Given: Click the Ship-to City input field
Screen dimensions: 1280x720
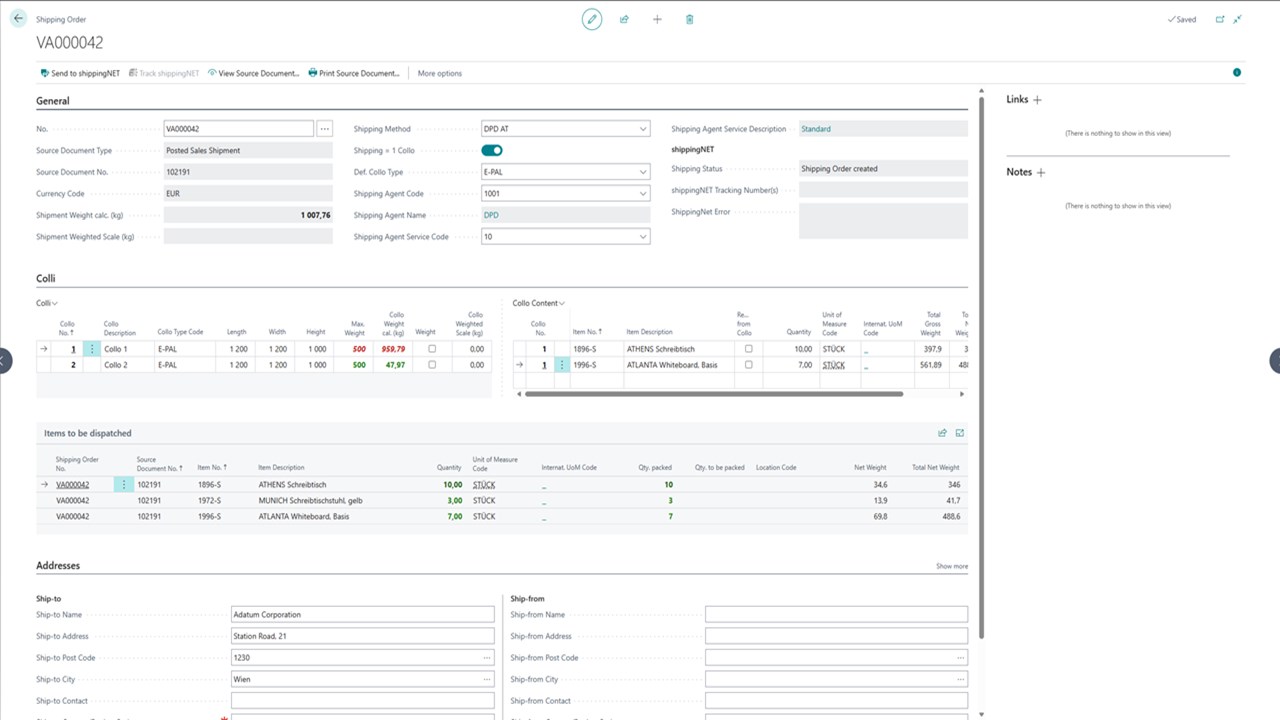Looking at the screenshot, I should (363, 679).
